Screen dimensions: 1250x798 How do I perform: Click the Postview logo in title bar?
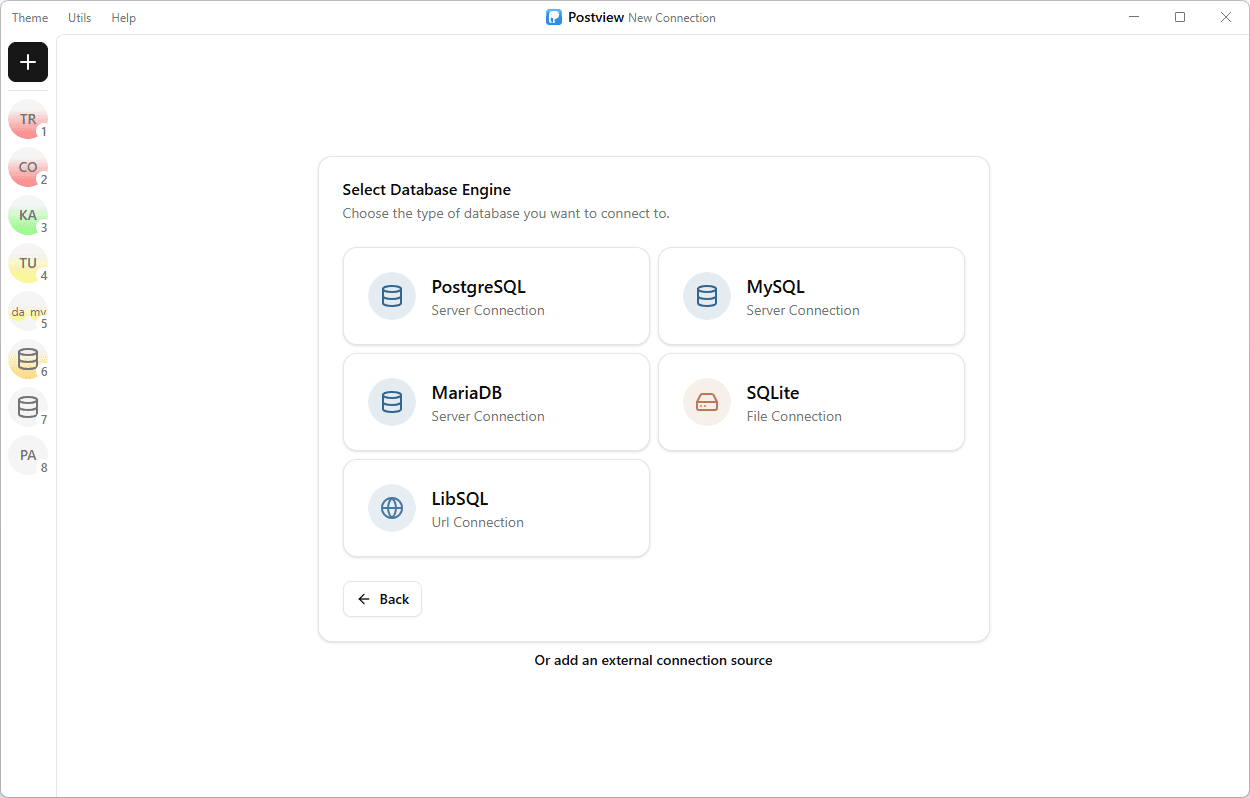point(554,17)
